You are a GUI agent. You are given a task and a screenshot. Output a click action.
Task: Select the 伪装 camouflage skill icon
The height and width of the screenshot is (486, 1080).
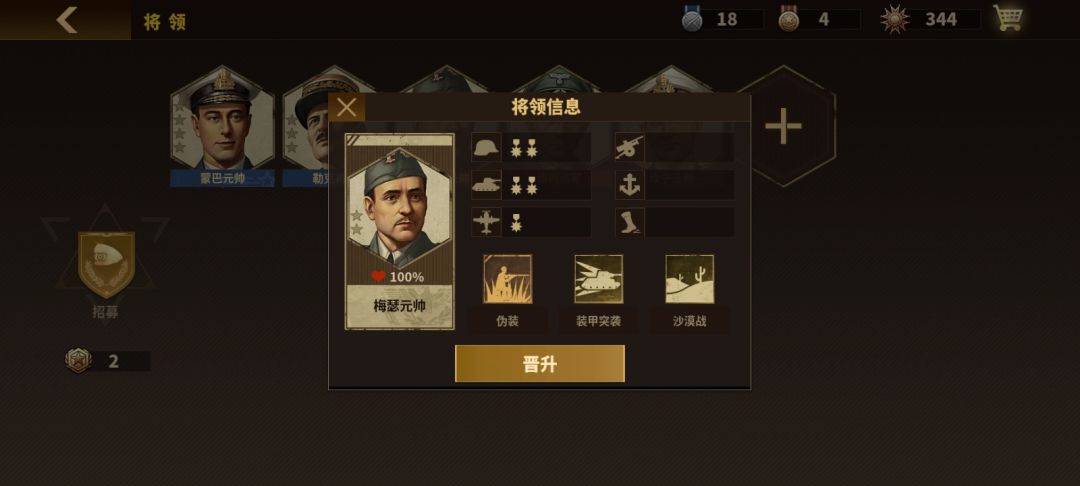(508, 279)
